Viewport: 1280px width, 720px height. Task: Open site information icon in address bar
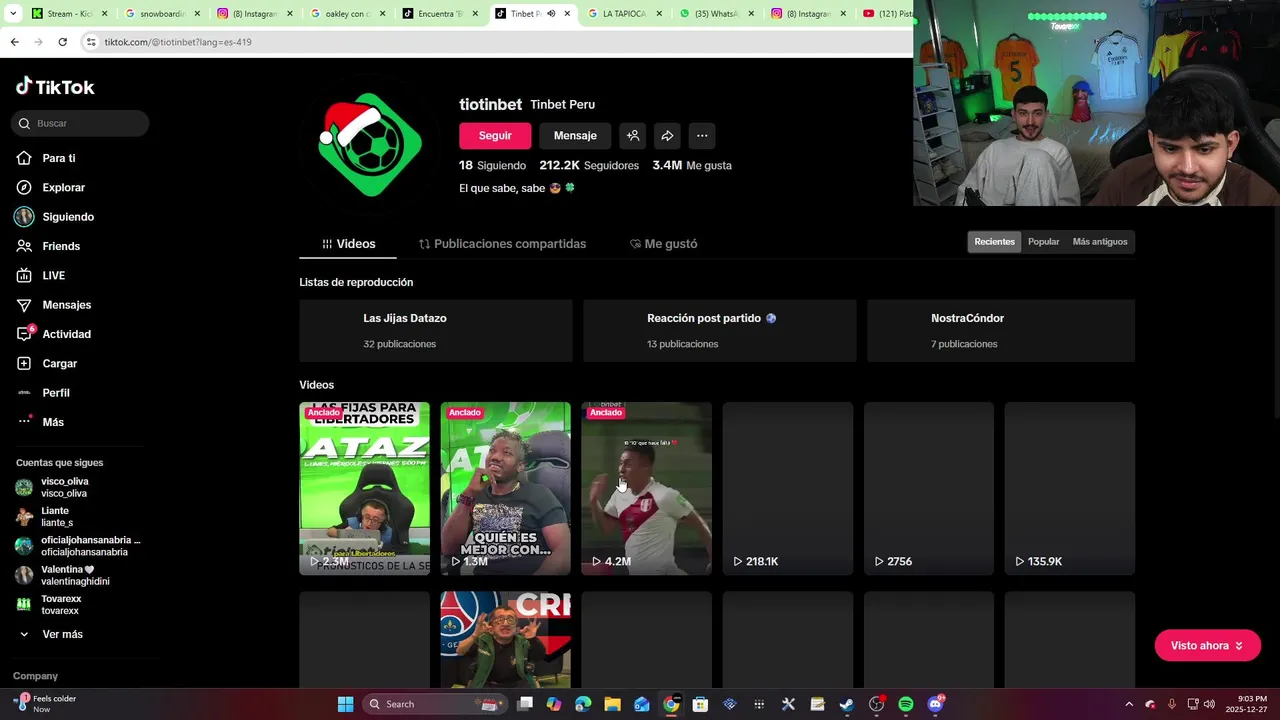91,42
